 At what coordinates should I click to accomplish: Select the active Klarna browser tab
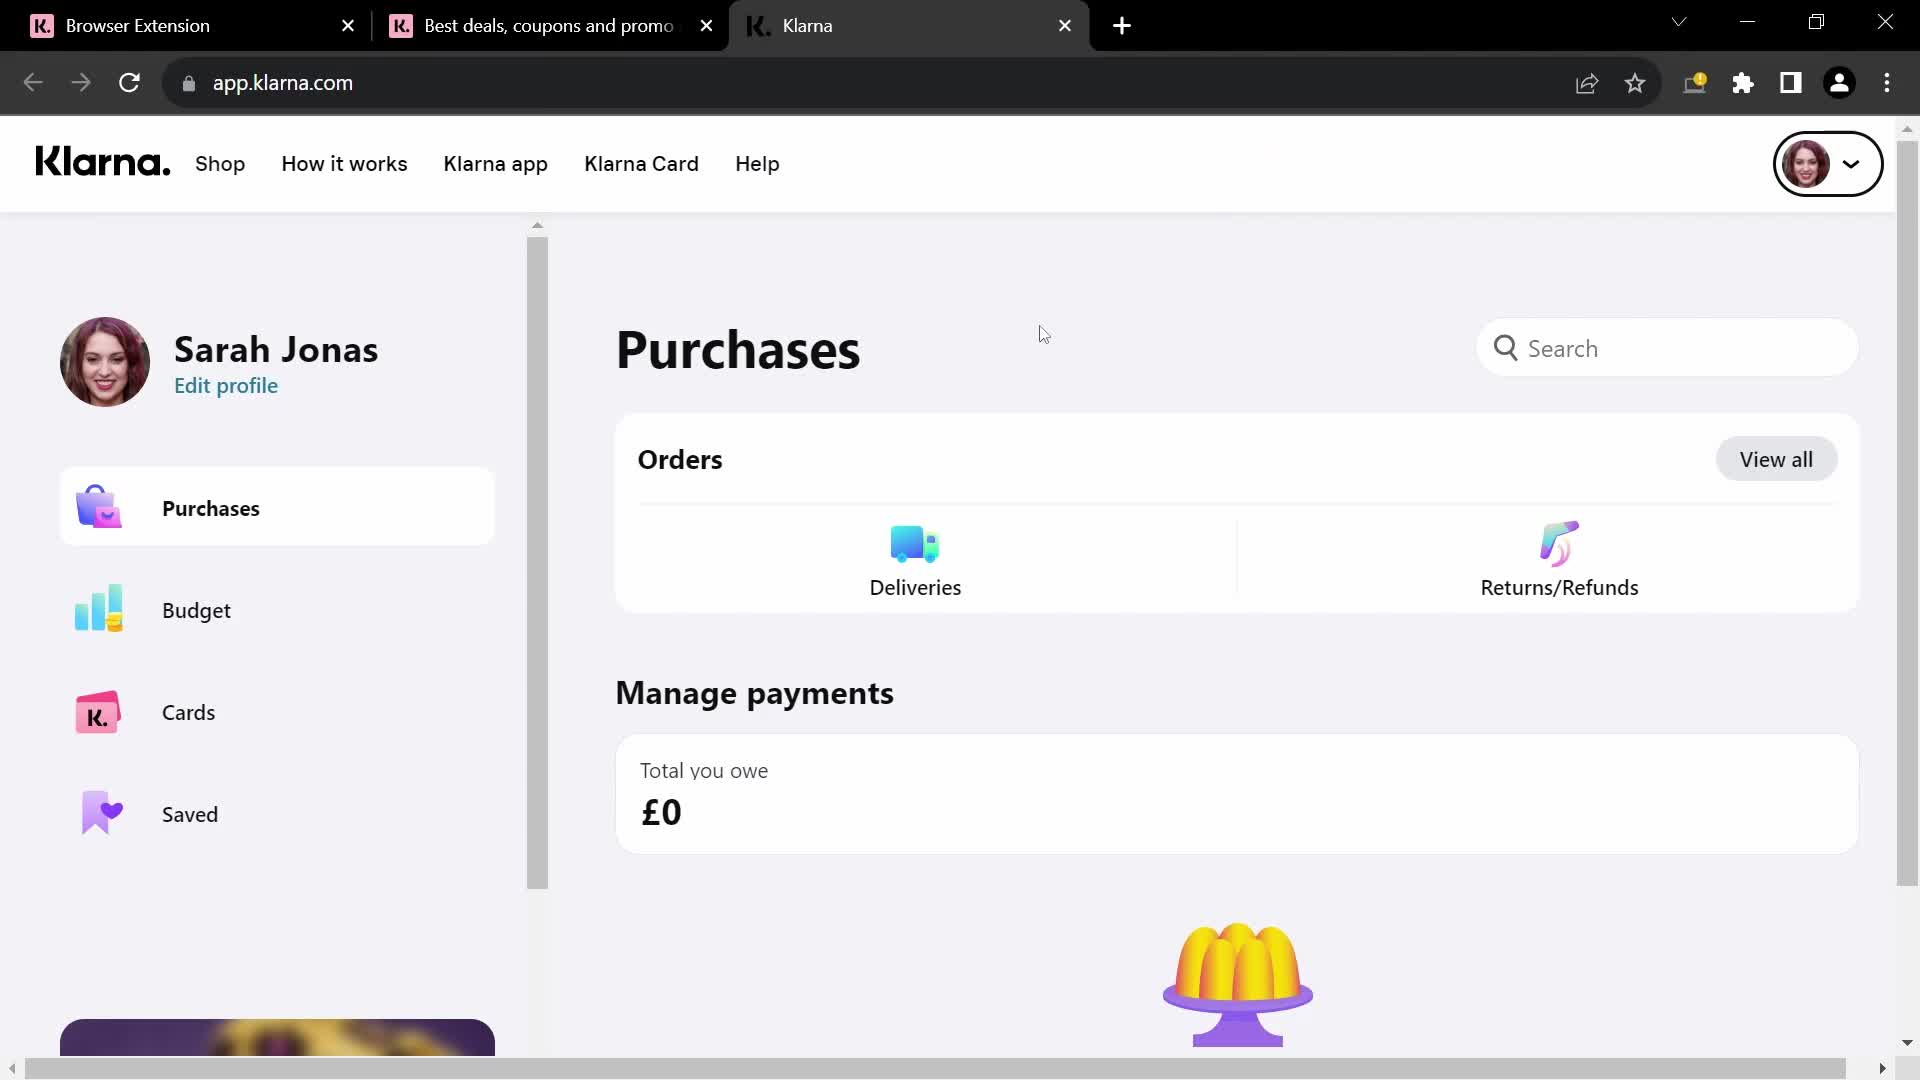[x=908, y=26]
